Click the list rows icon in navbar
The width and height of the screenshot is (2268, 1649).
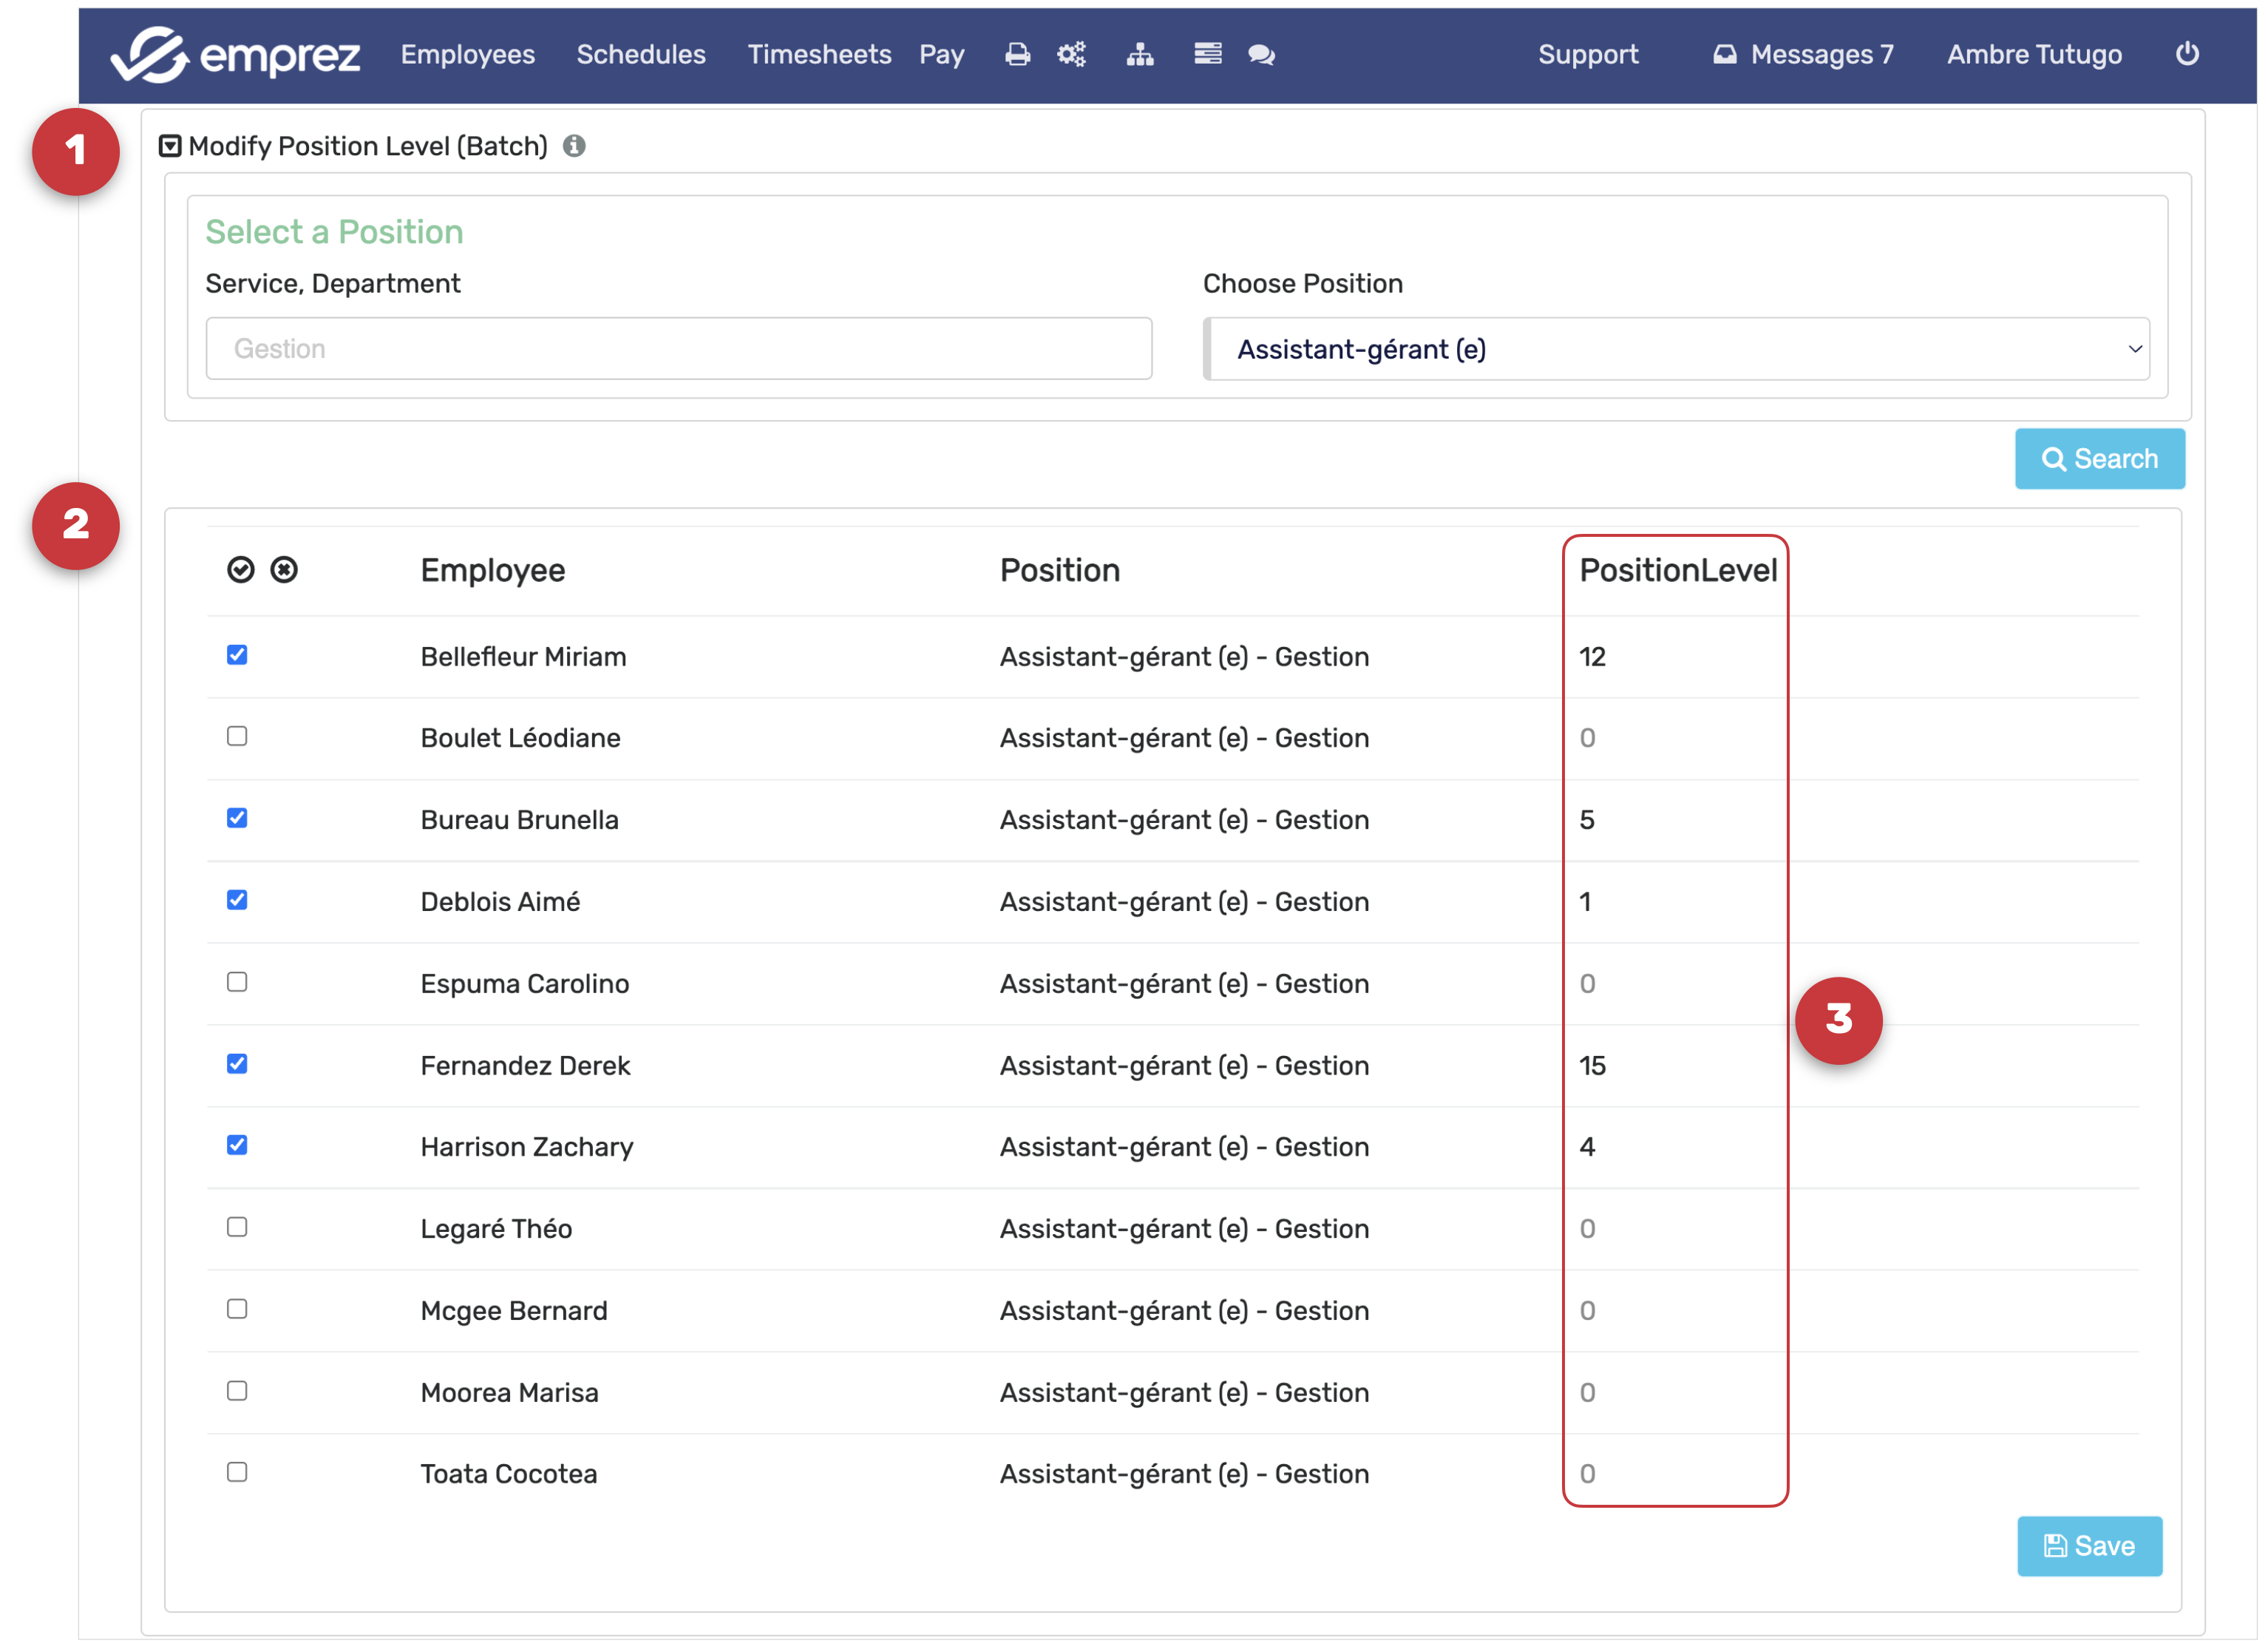[1207, 54]
